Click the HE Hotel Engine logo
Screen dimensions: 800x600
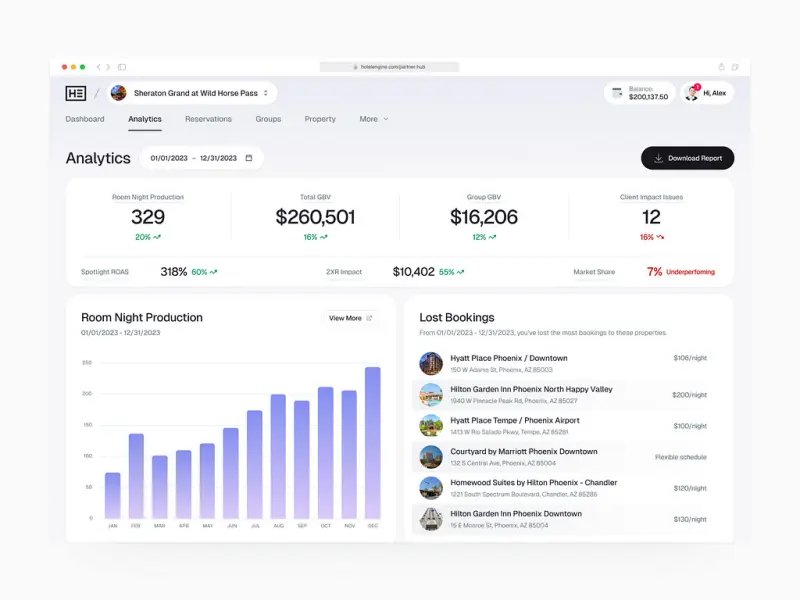click(76, 93)
